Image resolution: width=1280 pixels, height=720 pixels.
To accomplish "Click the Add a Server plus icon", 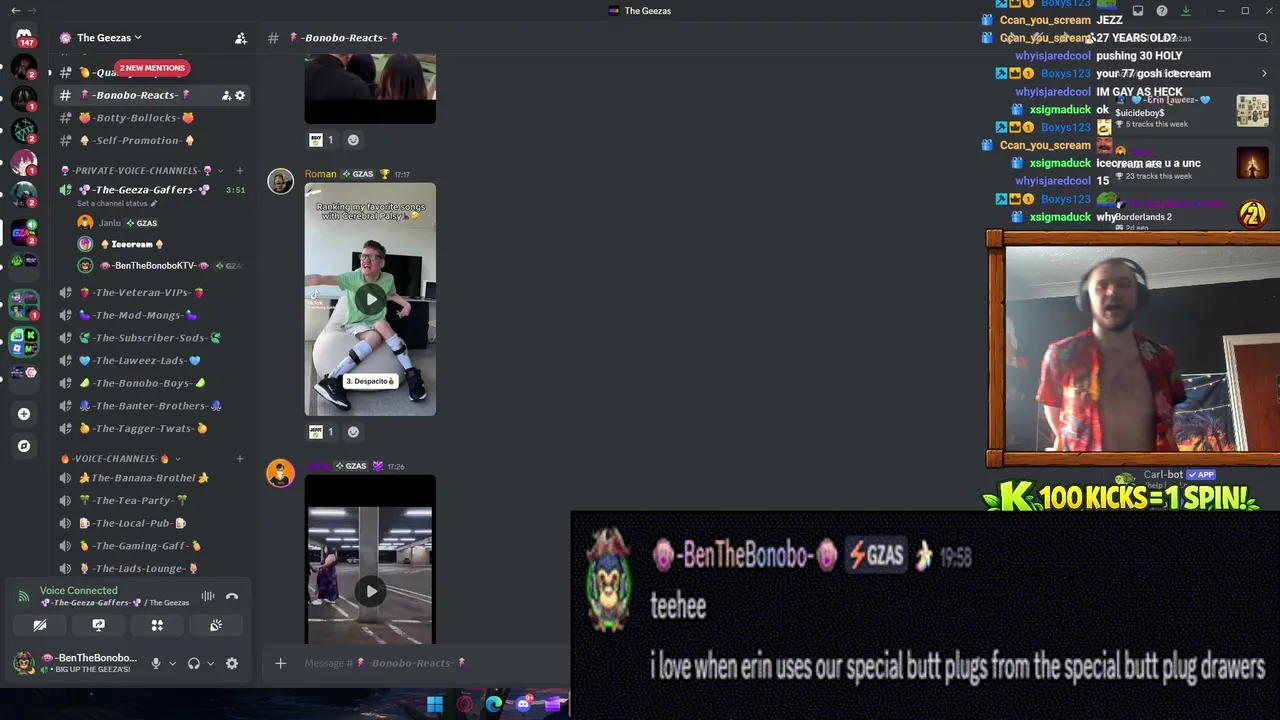I will click(24, 414).
